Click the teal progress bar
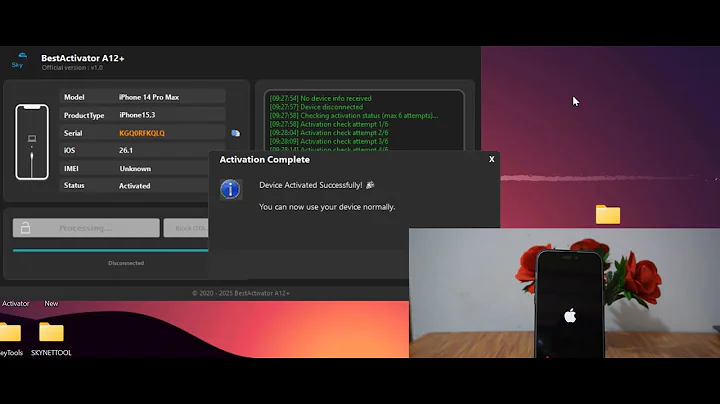 point(110,250)
